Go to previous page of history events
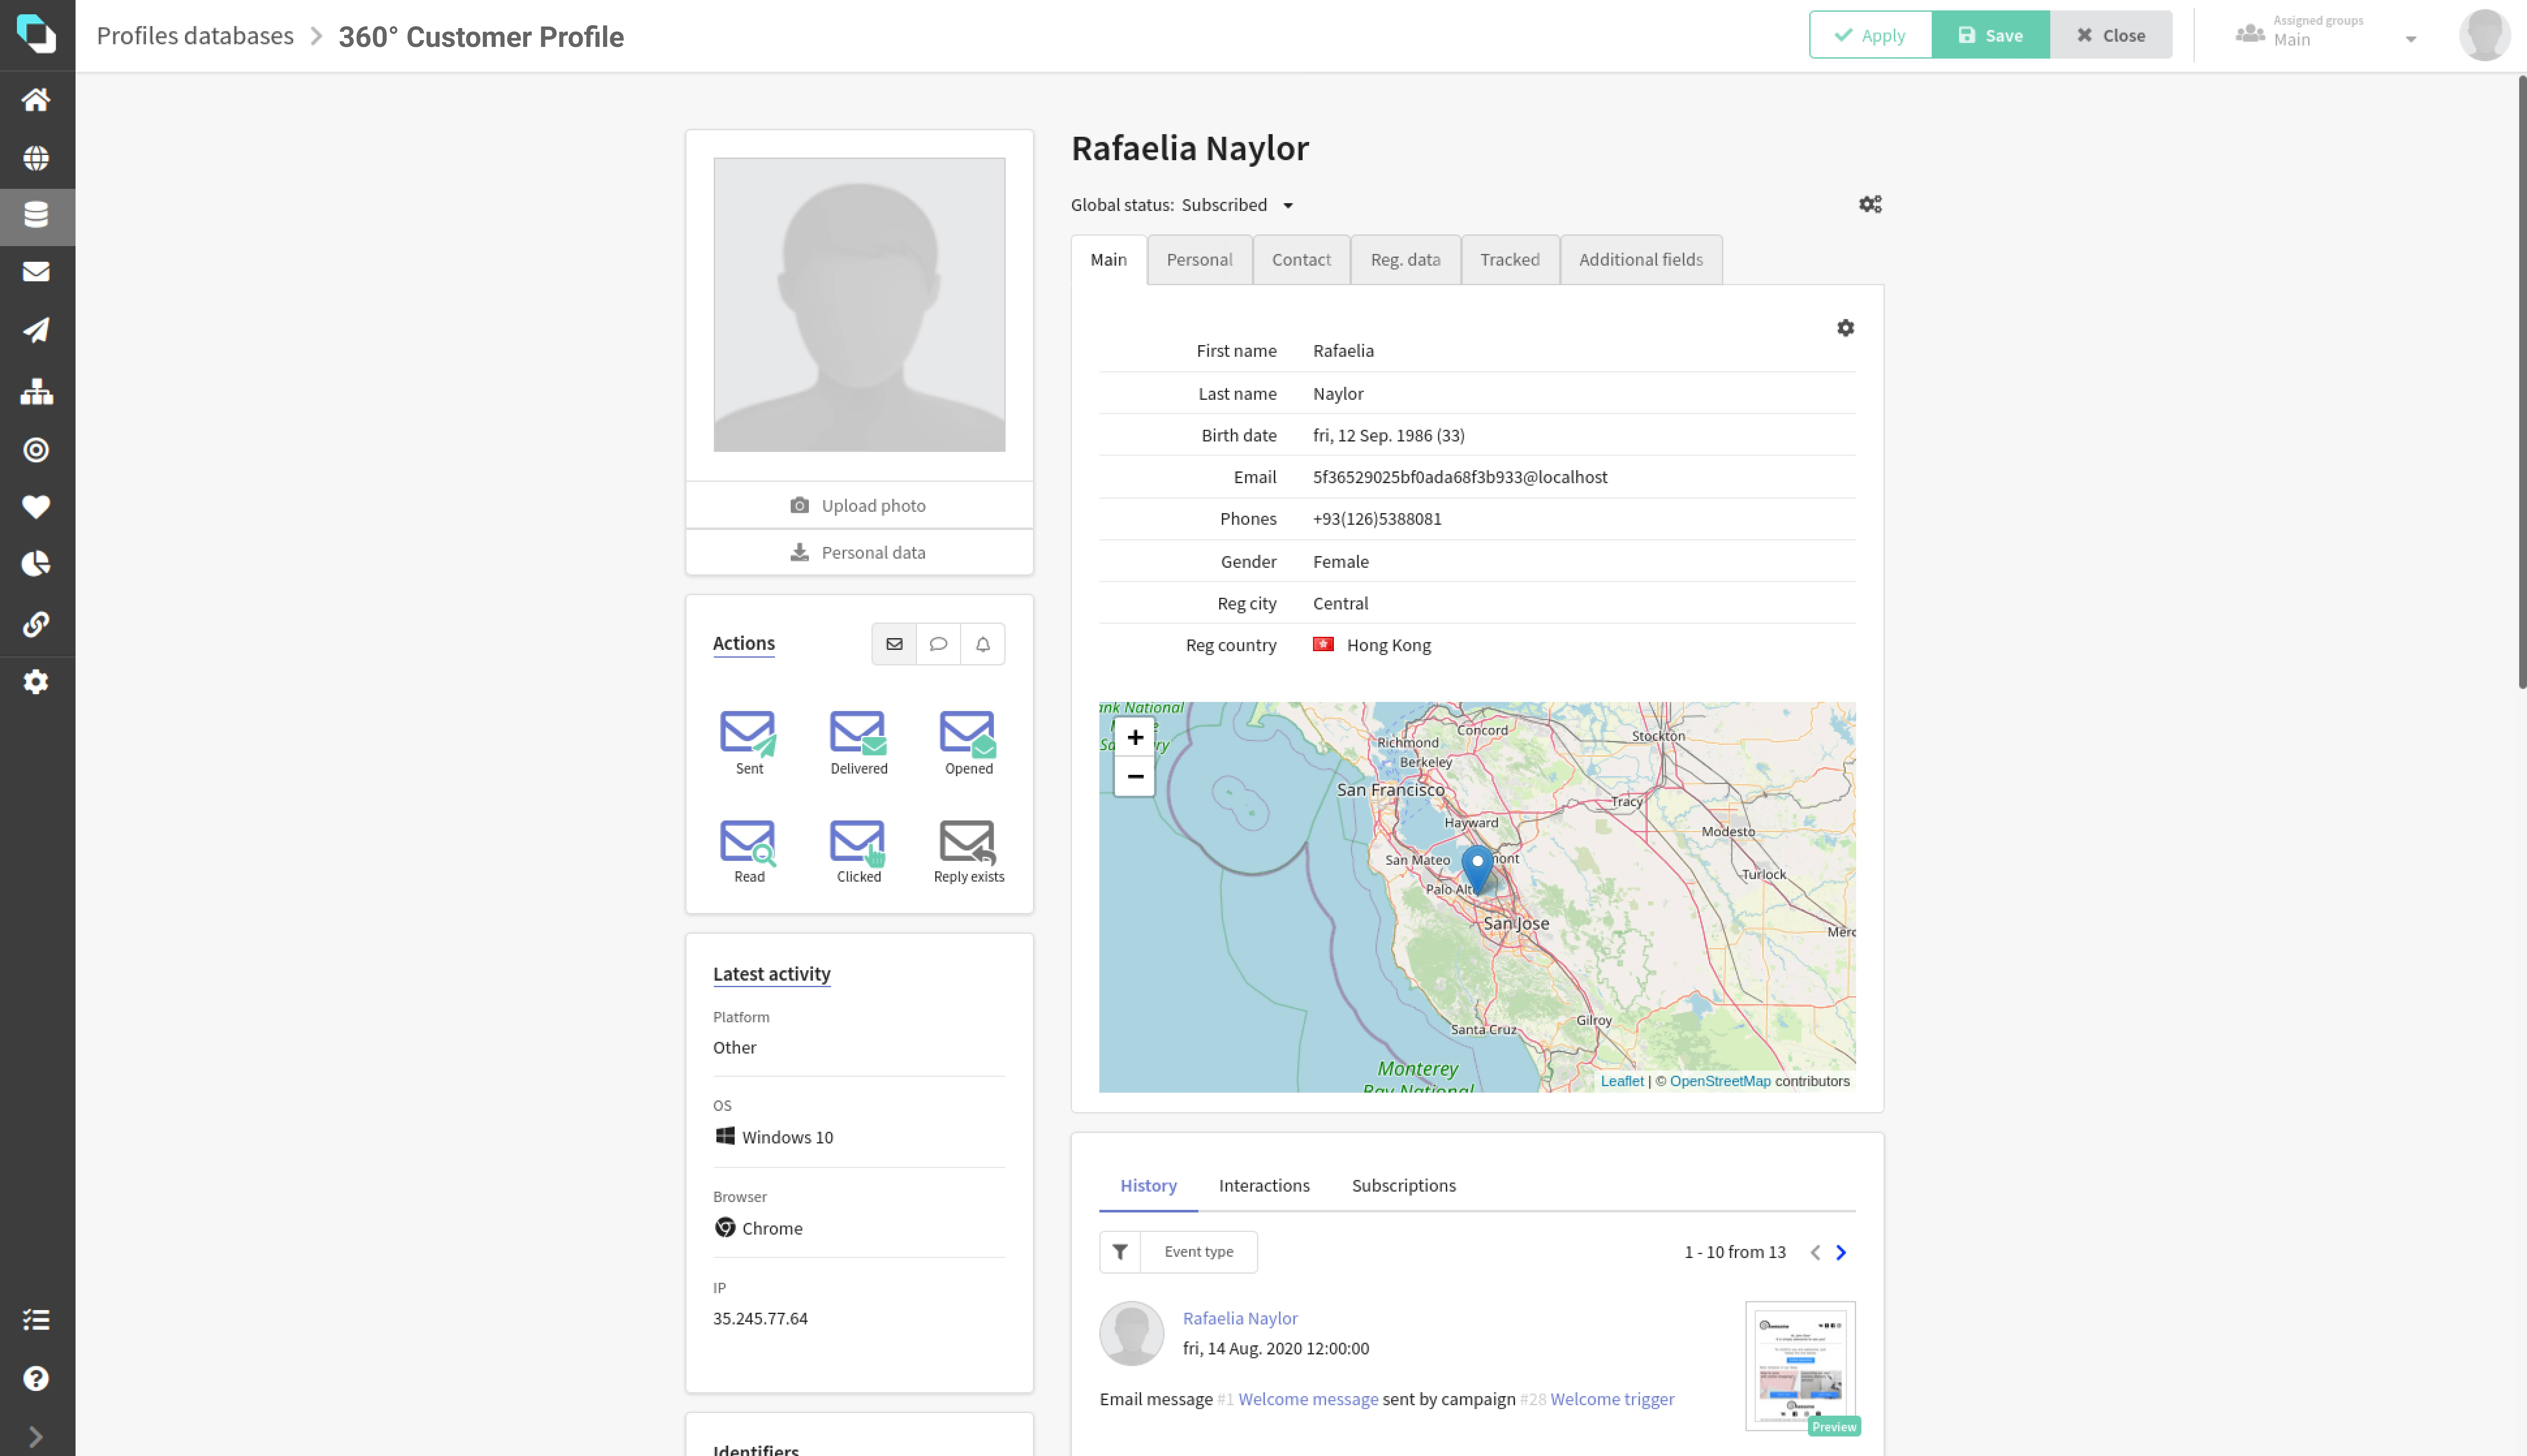 click(1815, 1252)
